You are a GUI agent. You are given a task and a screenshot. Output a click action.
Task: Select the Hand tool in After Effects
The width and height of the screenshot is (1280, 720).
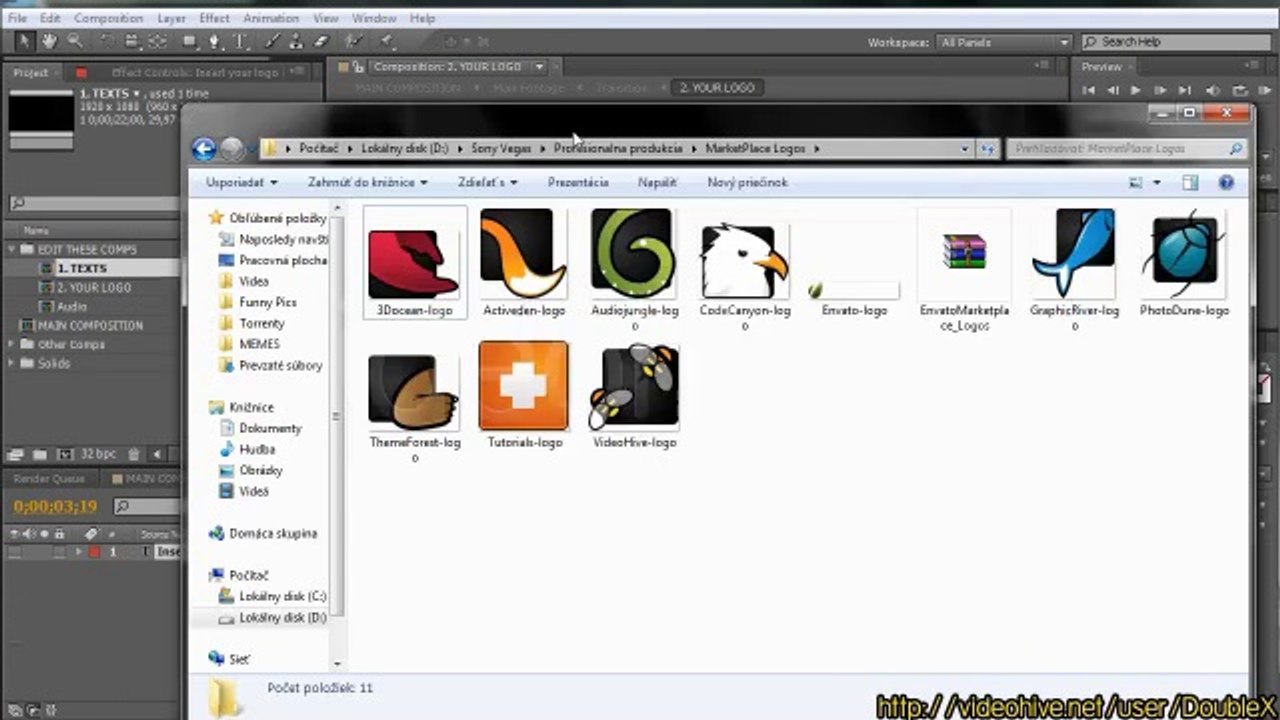(48, 41)
